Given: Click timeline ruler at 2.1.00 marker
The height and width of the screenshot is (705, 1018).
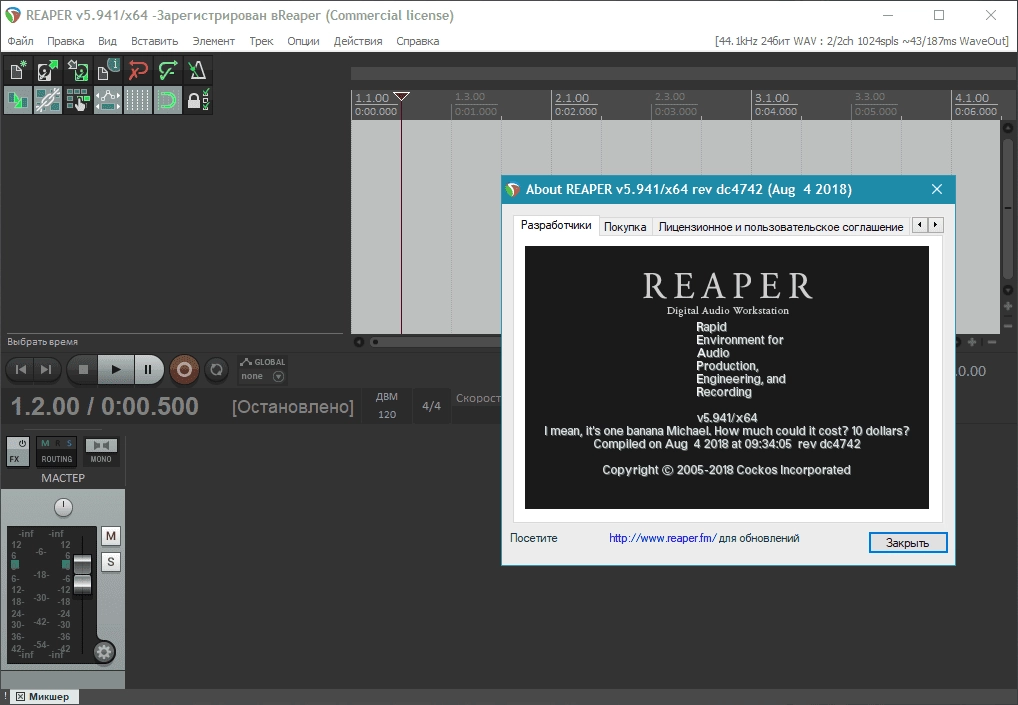Looking at the screenshot, I should pyautogui.click(x=572, y=98).
